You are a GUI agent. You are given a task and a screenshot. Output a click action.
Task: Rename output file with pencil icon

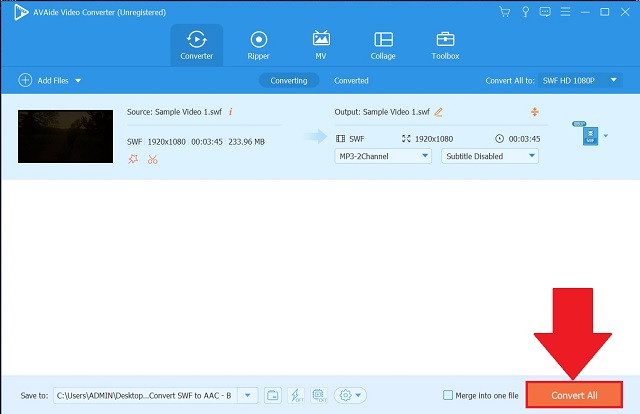[438, 112]
